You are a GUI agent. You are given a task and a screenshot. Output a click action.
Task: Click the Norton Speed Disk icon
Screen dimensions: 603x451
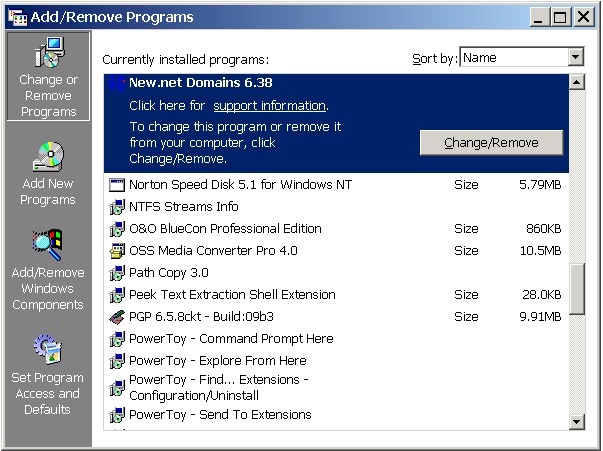point(117,185)
